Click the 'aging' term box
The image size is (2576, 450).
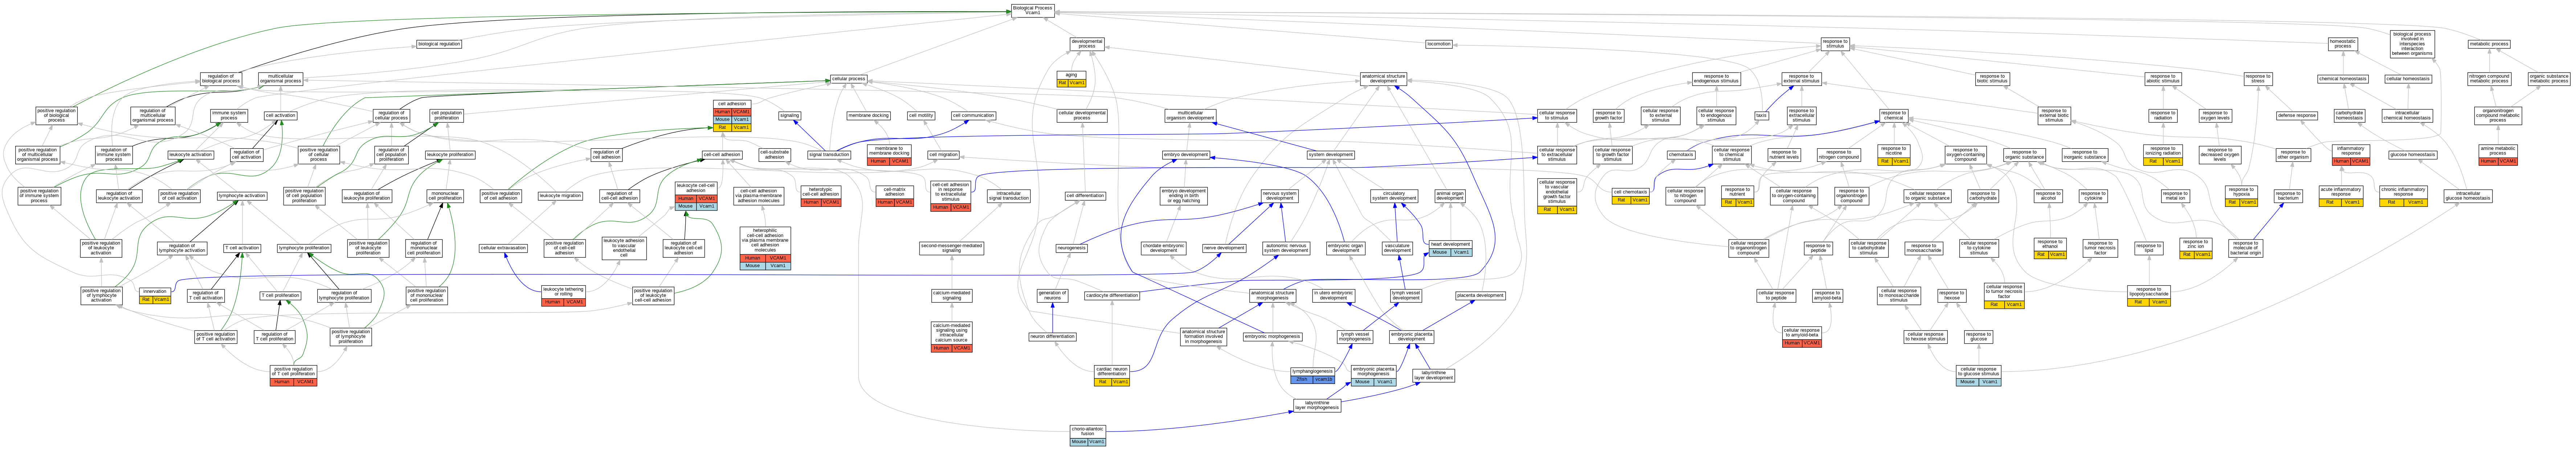[1071, 79]
